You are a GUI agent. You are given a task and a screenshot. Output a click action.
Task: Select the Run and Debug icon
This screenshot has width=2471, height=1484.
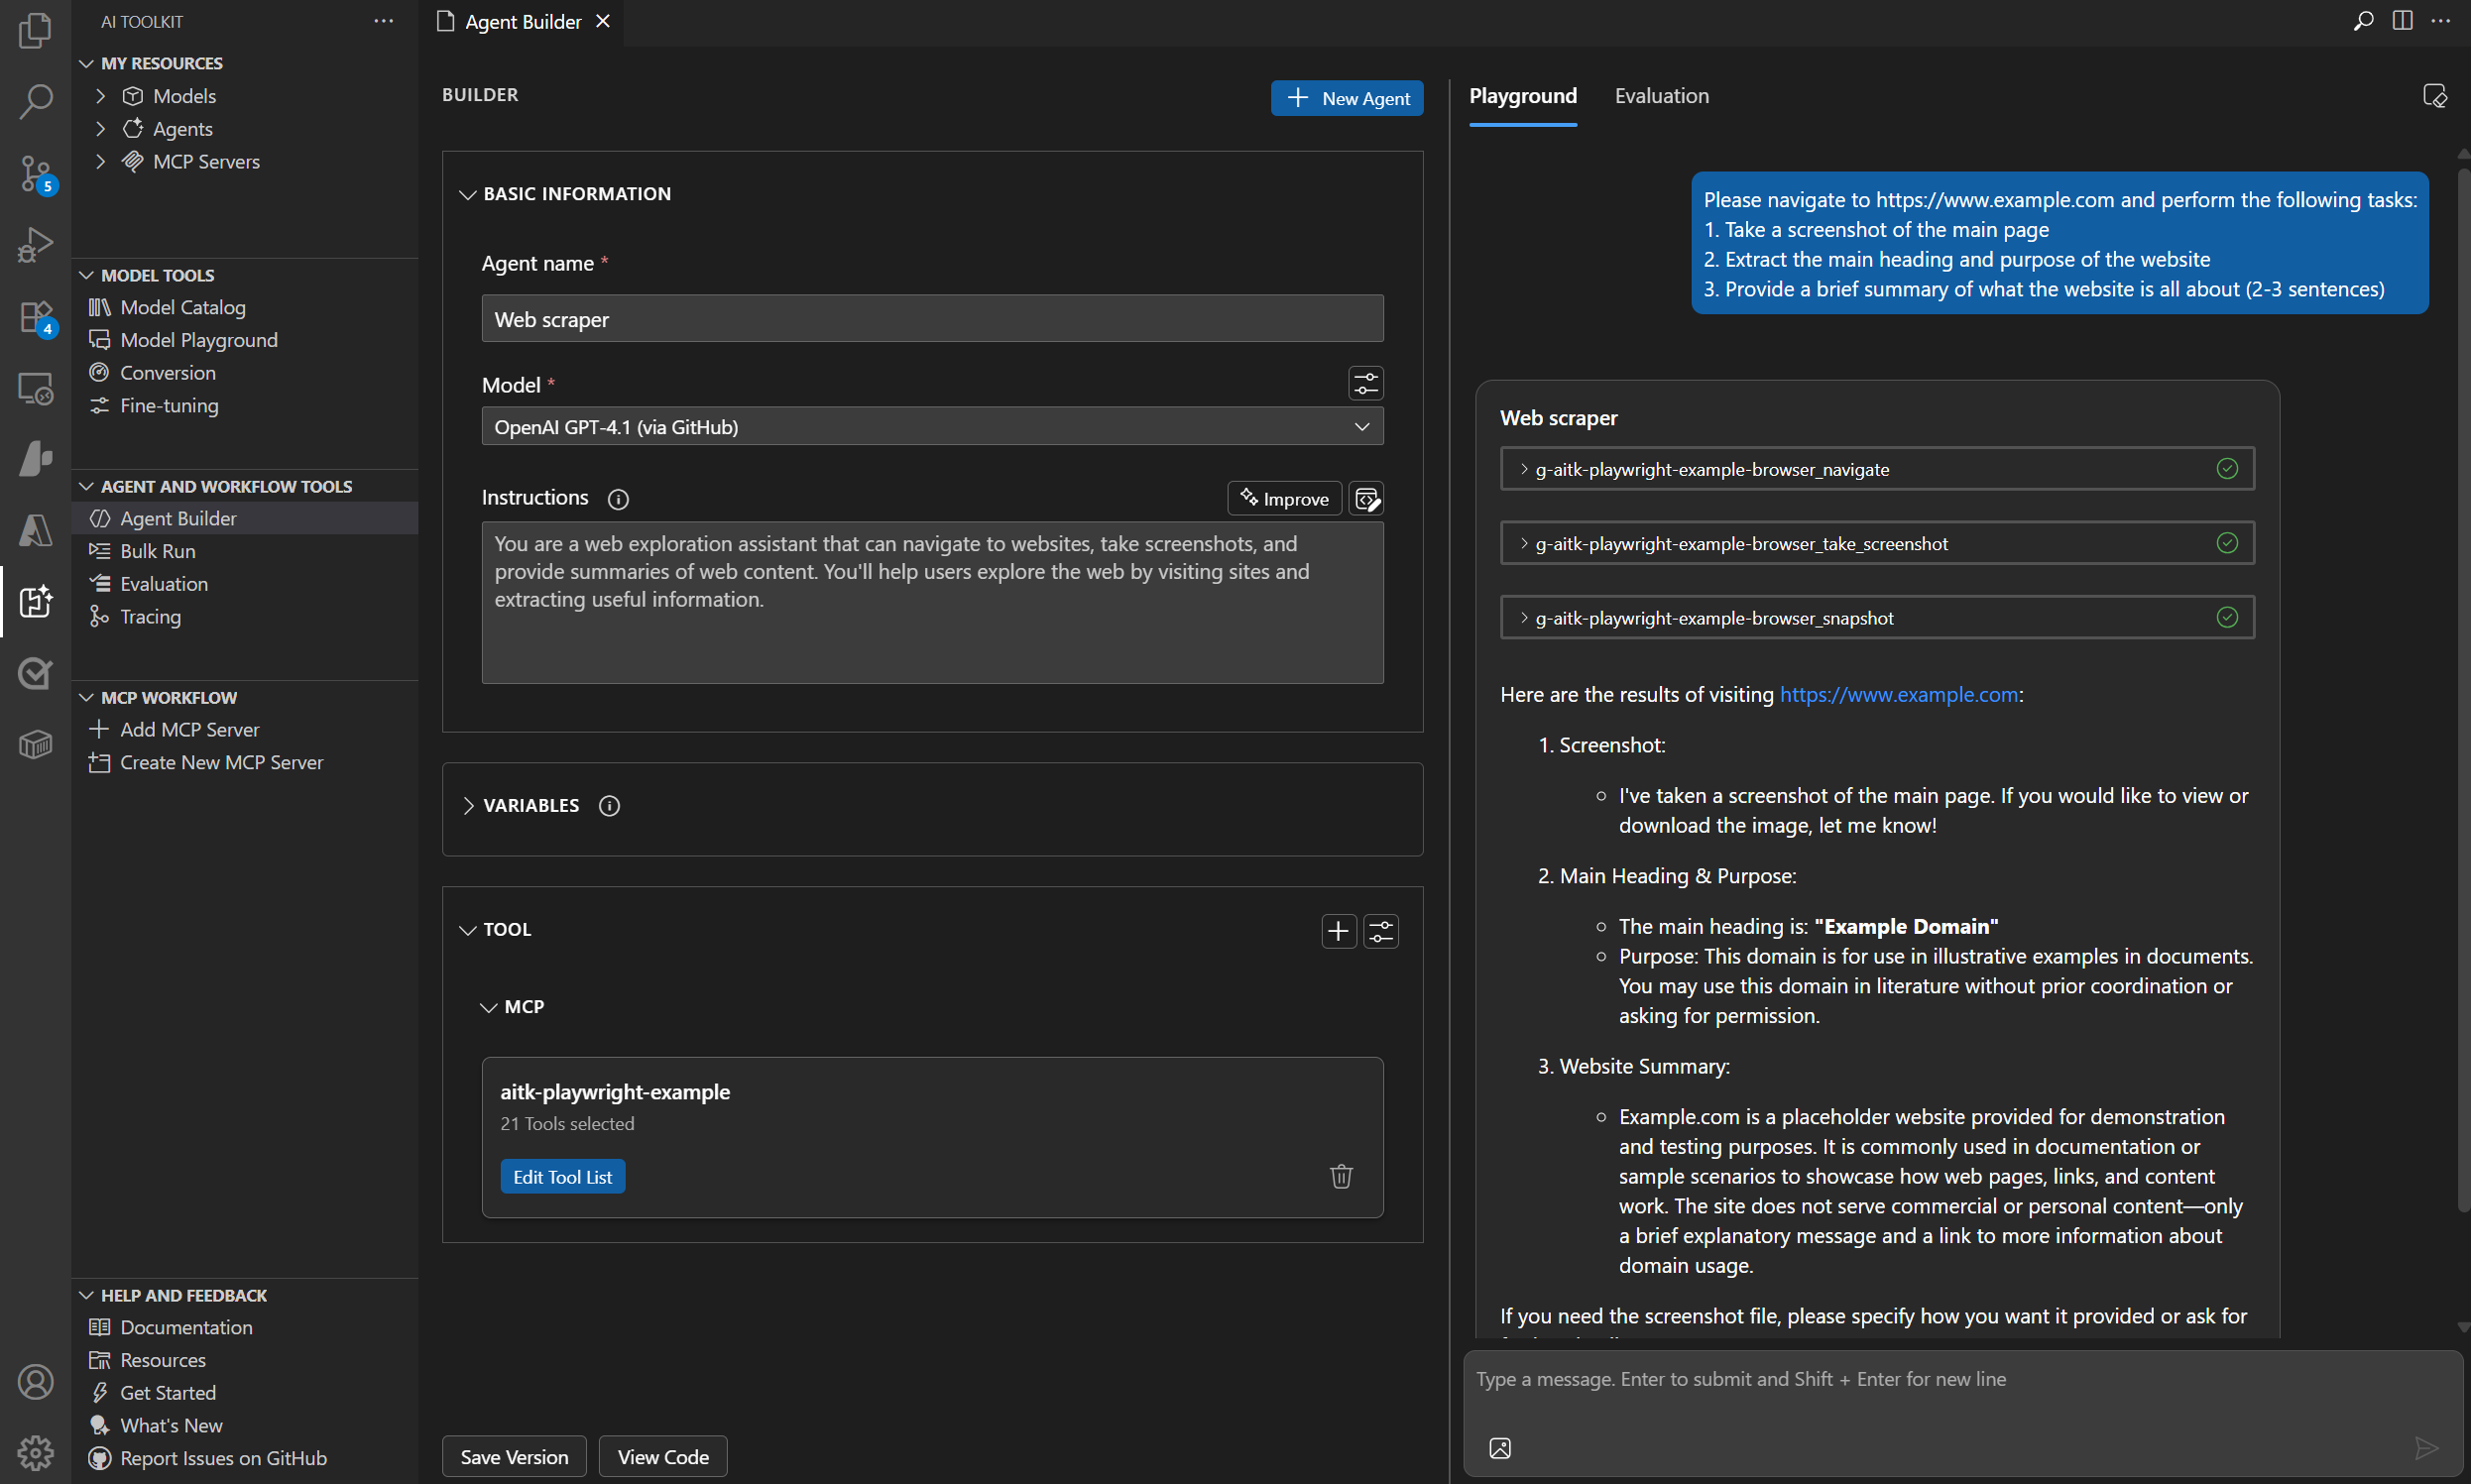pyautogui.click(x=36, y=244)
